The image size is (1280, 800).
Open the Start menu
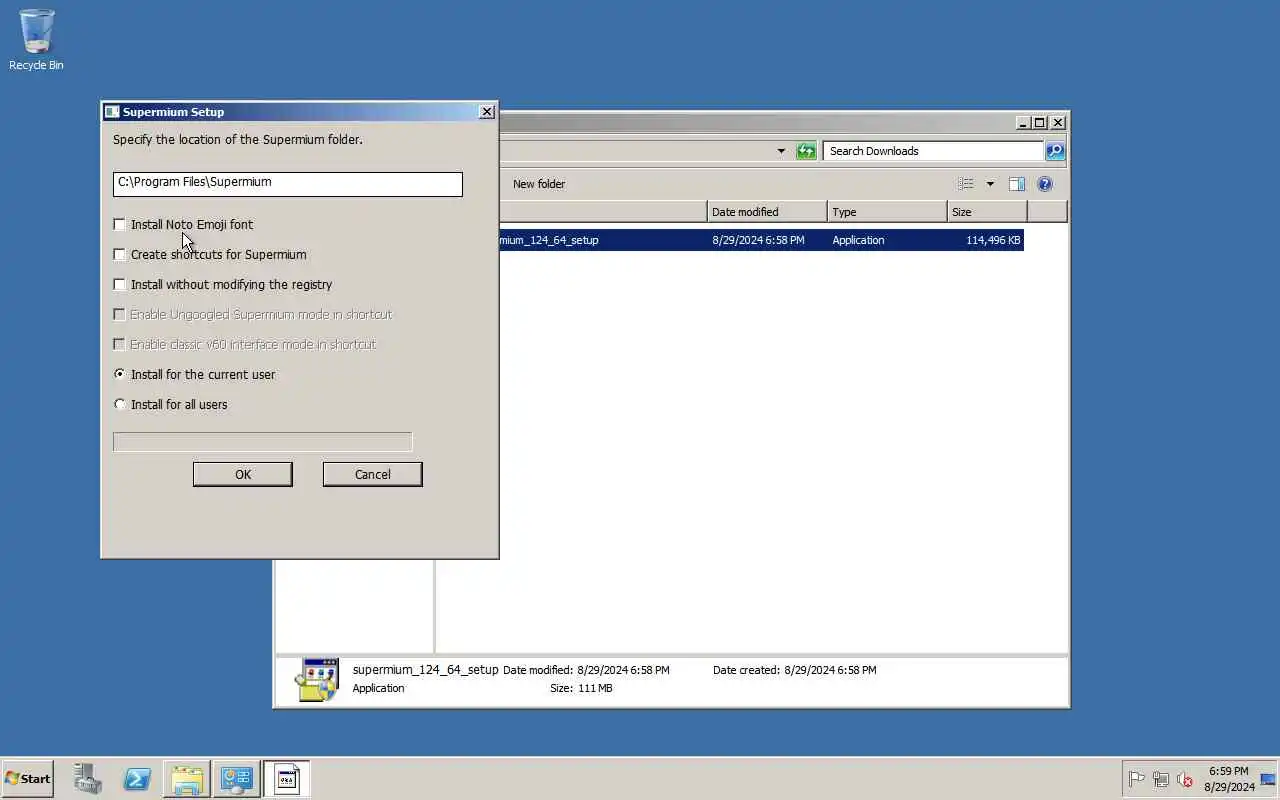pyautogui.click(x=28, y=778)
